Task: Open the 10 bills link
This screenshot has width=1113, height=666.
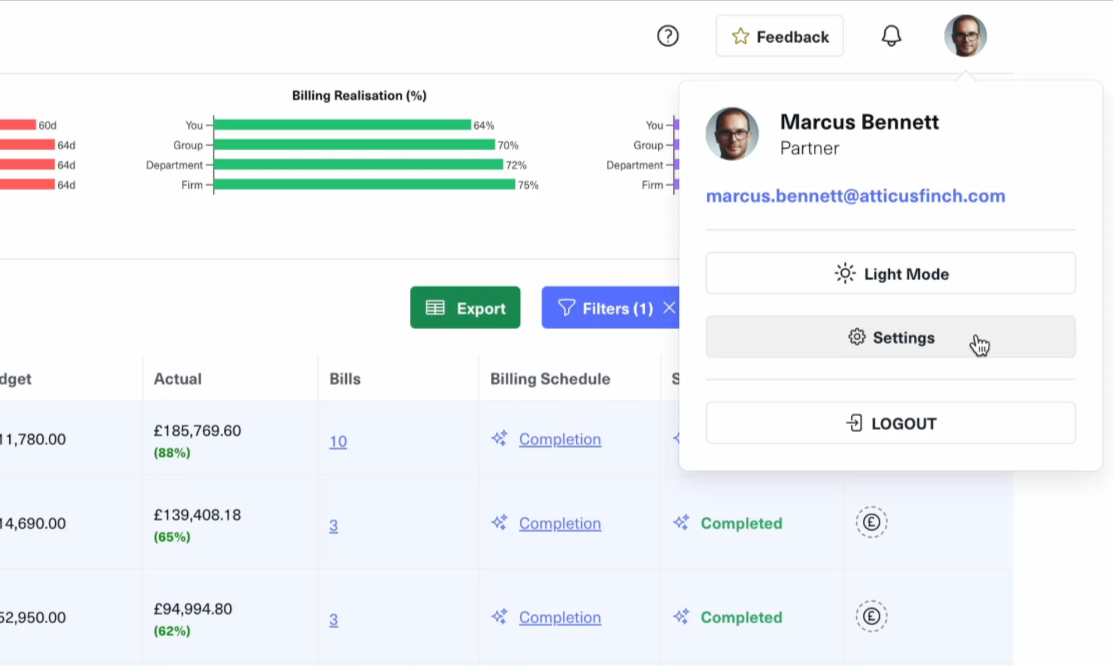Action: 338,441
